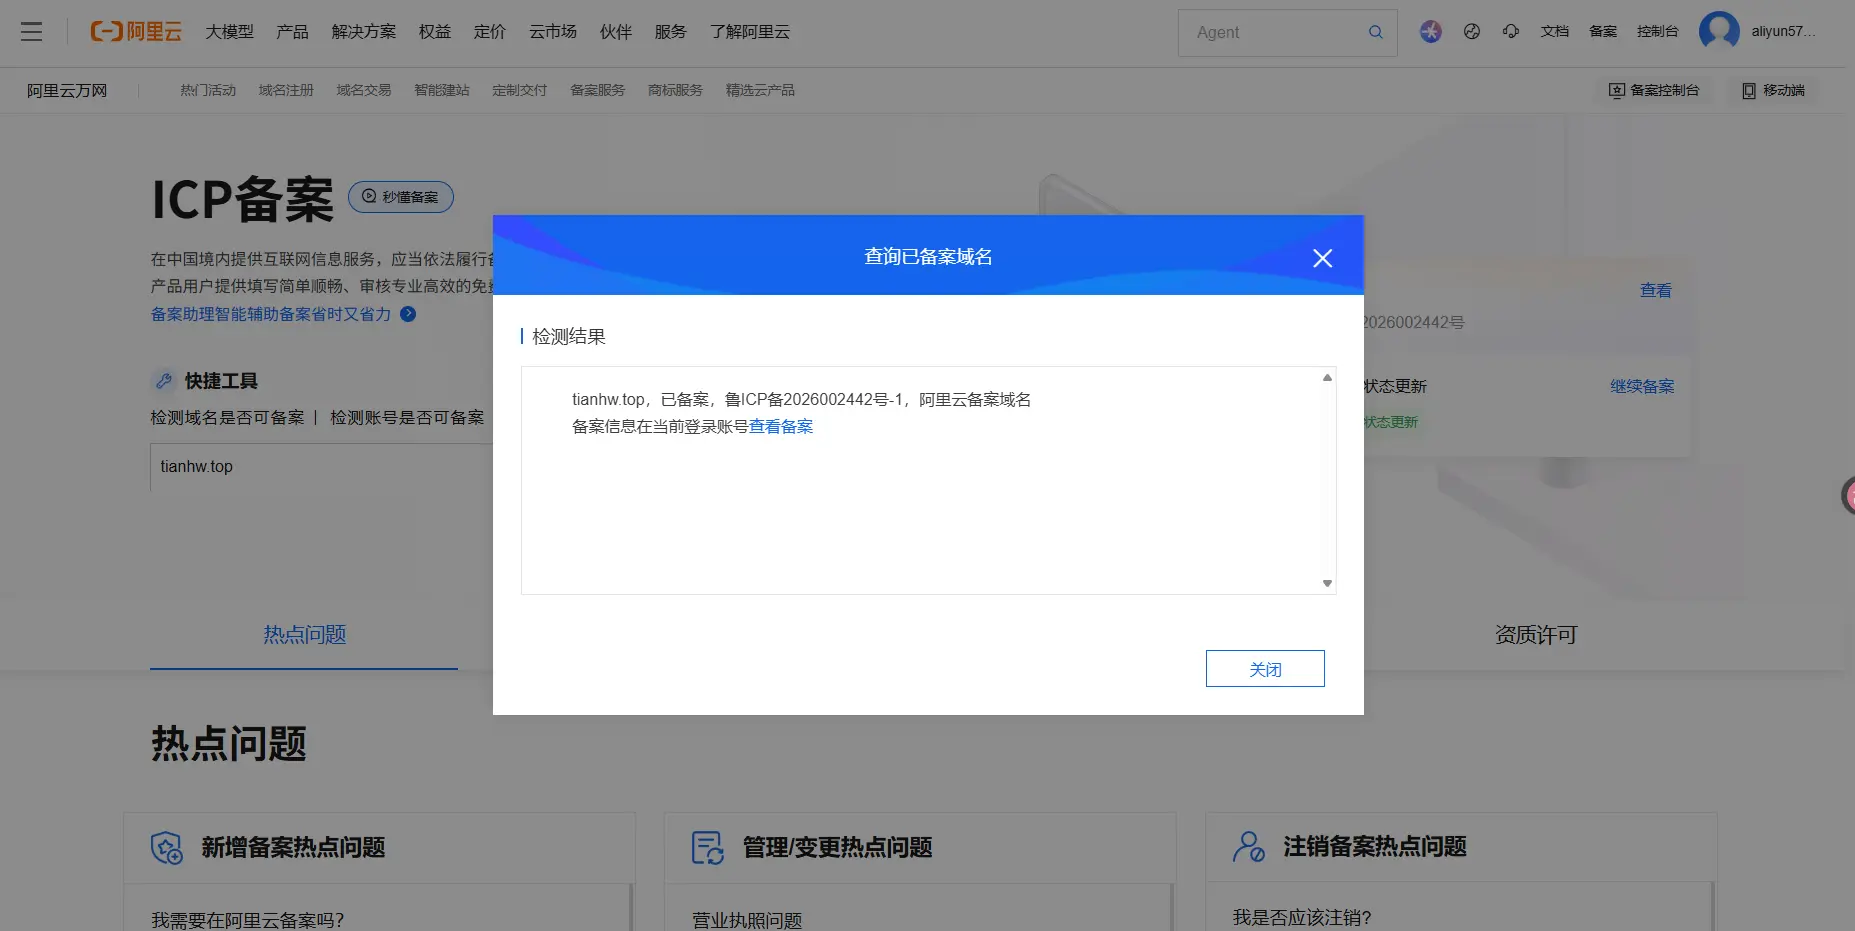Click the 新增备案热点问题 shield icon
This screenshot has width=1855, height=931.
[x=166, y=847]
